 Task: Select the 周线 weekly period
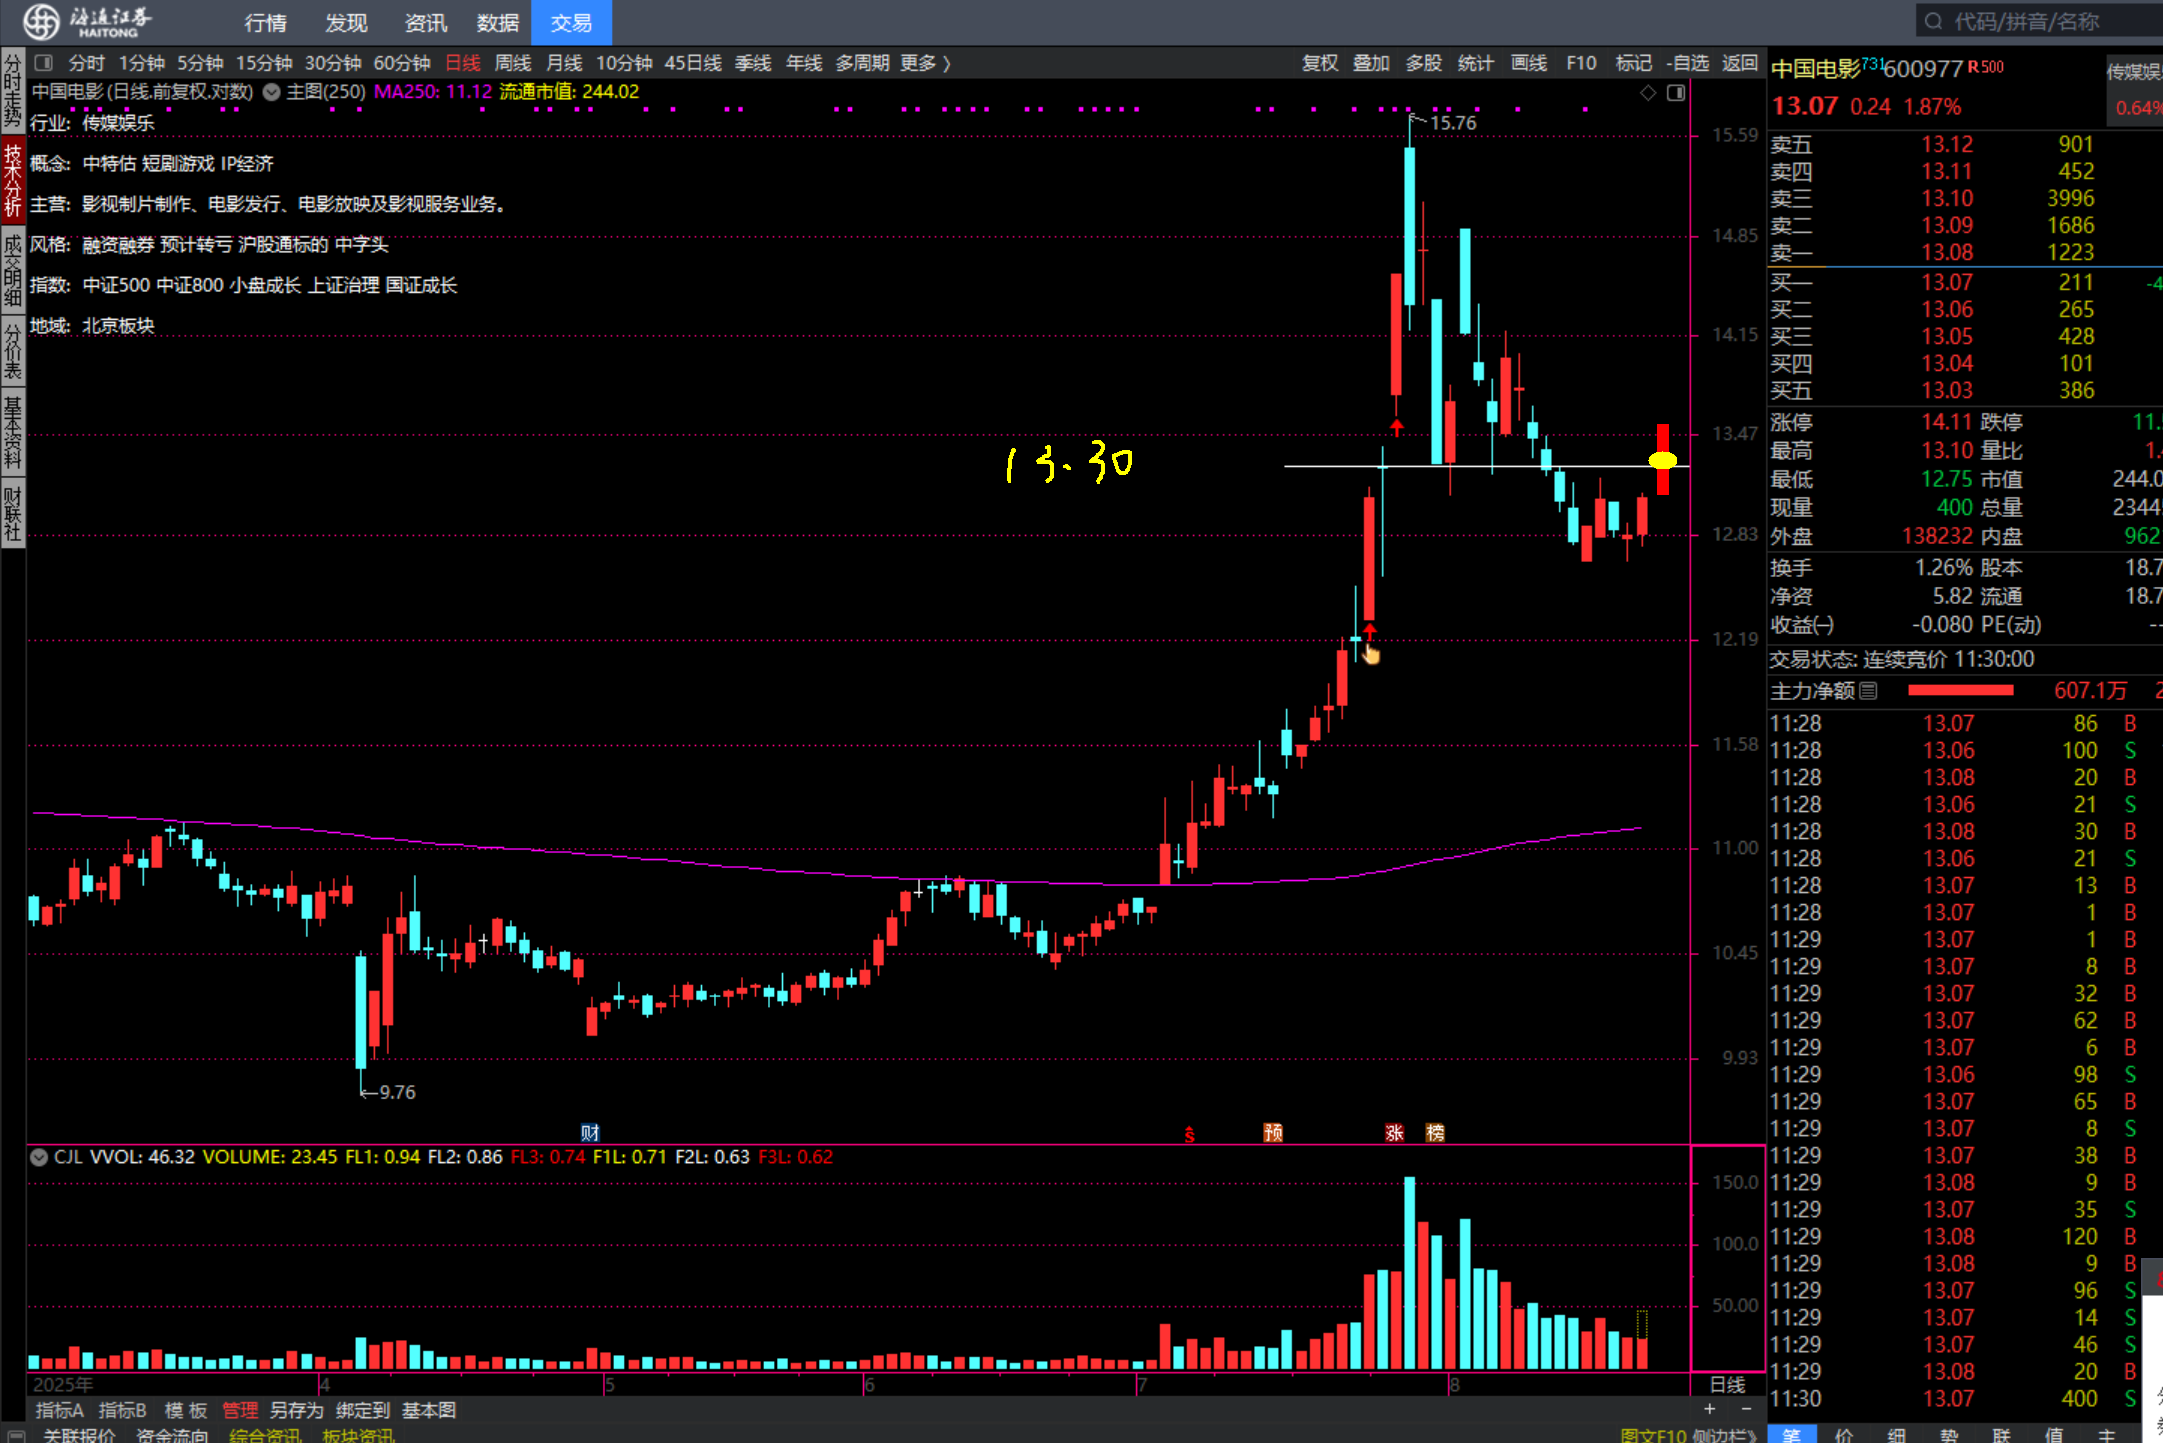coord(514,63)
